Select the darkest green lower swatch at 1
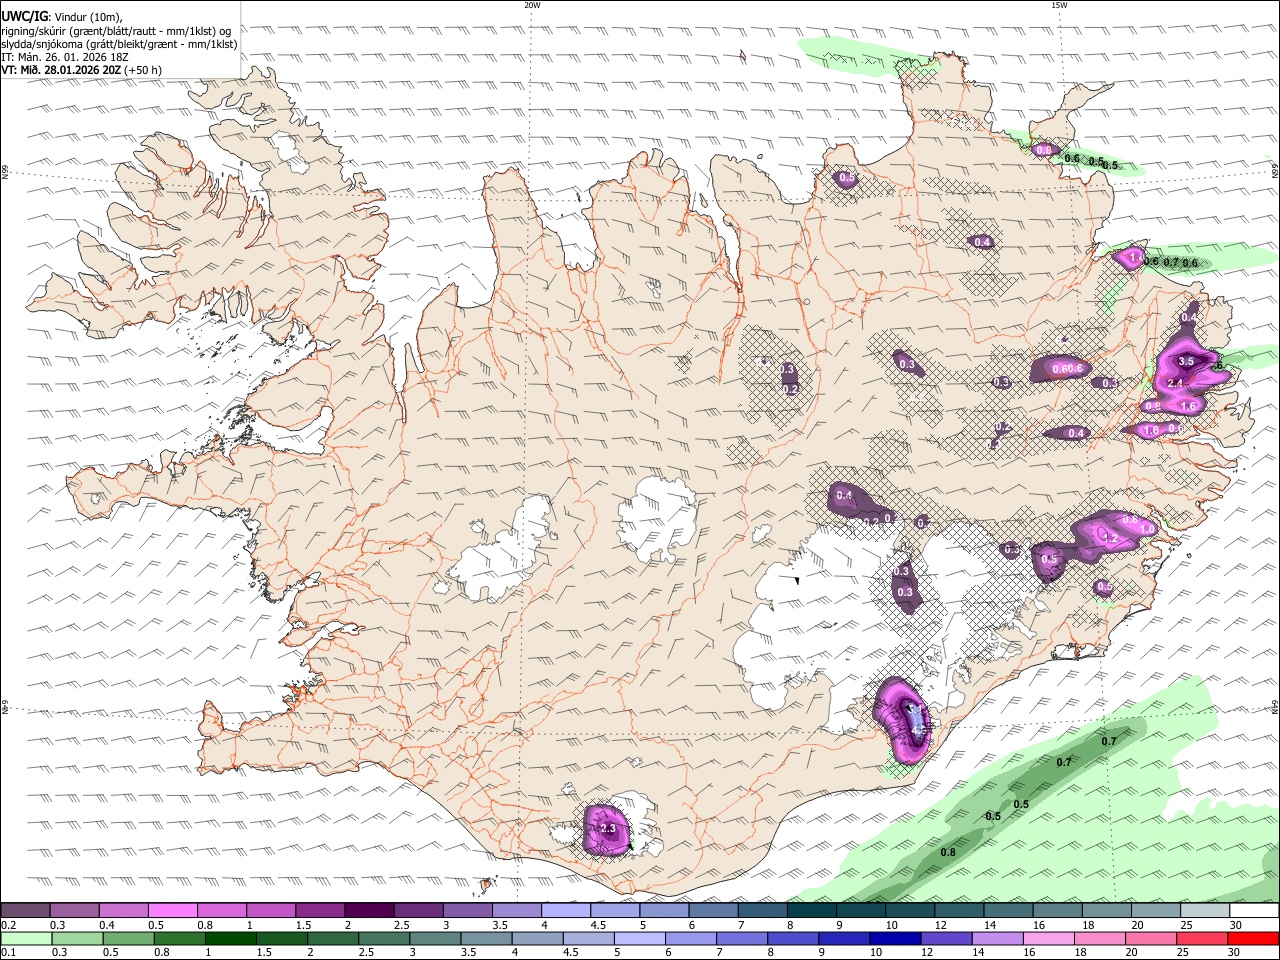The height and width of the screenshot is (960, 1280). tap(231, 938)
